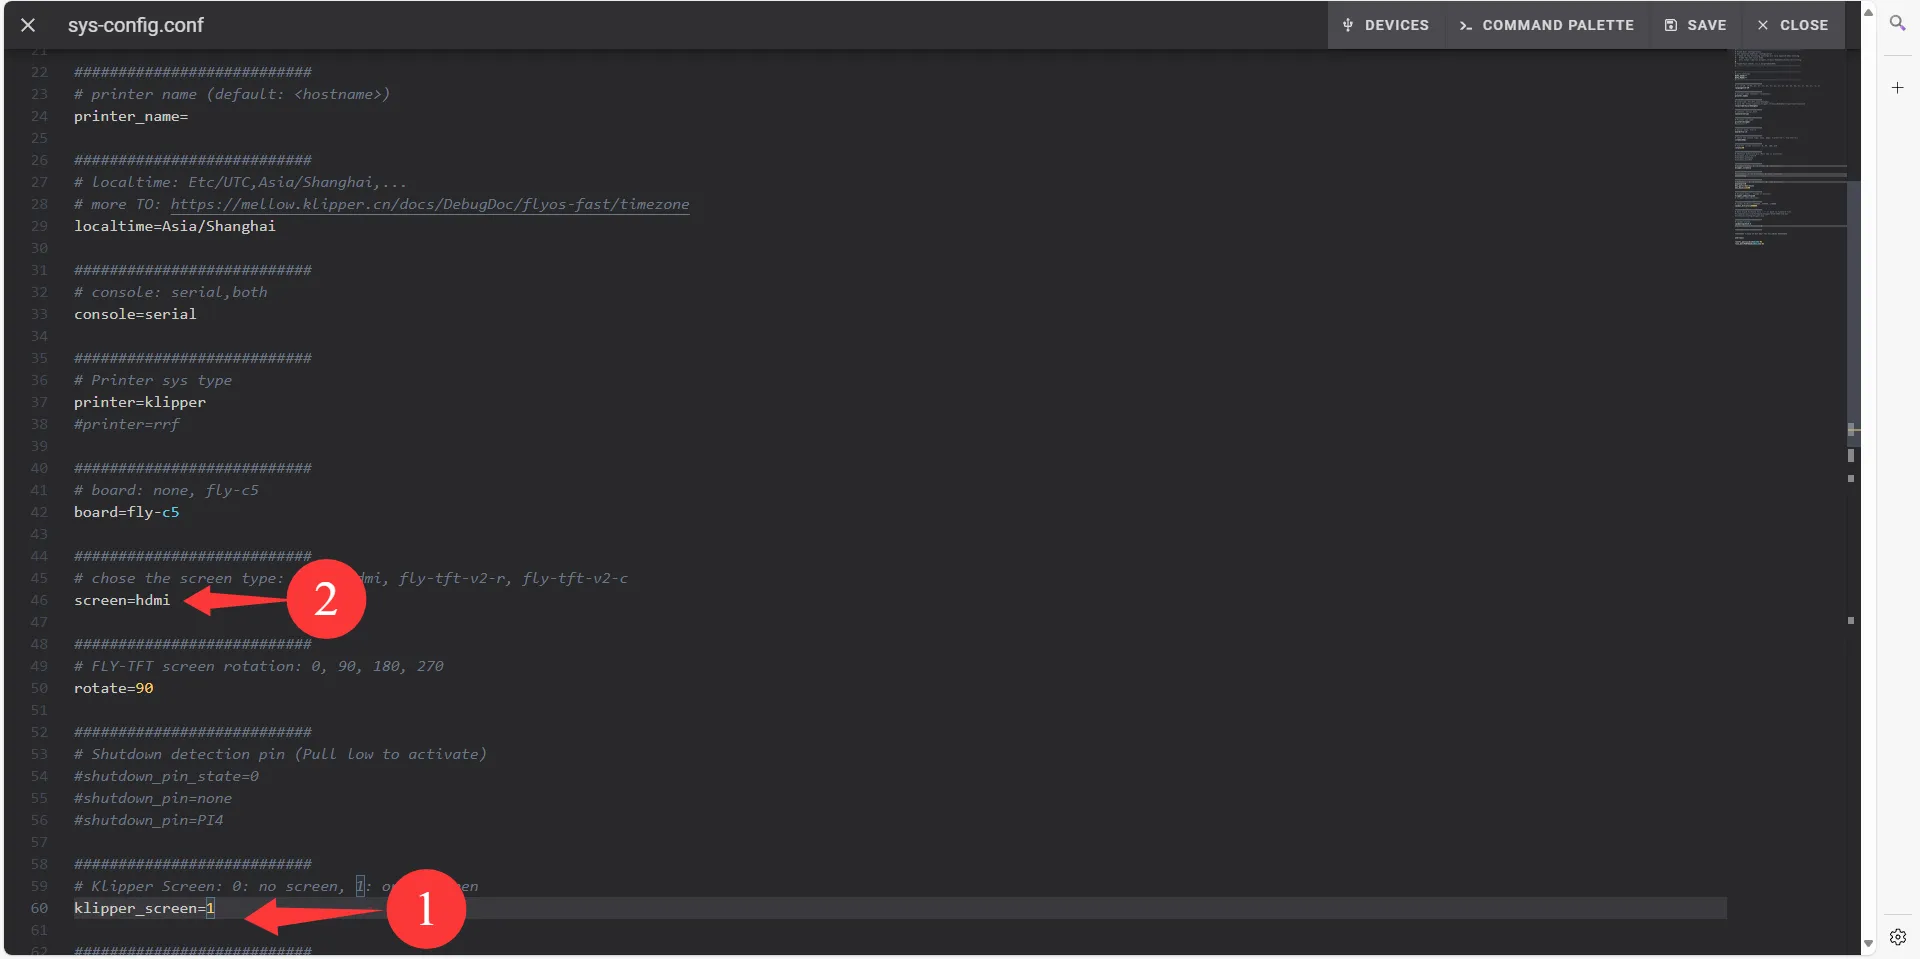Screen dimensions: 1920x959
Task: Click the scroll down arrow
Action: coord(1868,943)
